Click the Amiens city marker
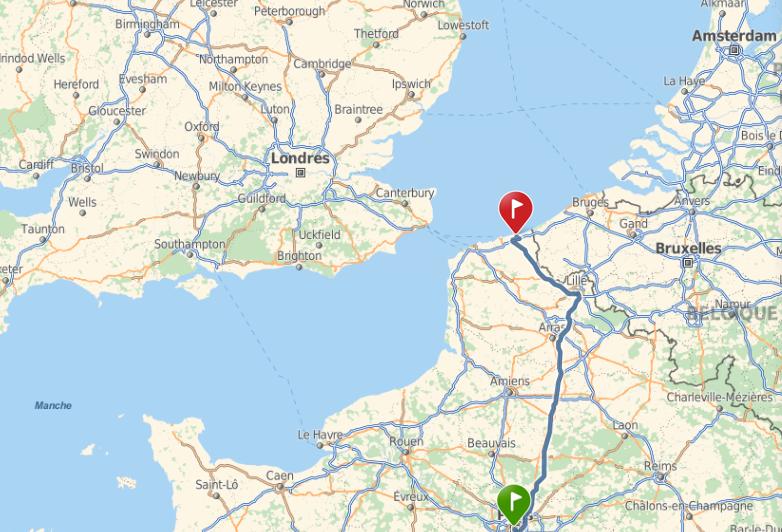Viewport: 782px width, 532px height. click(x=509, y=392)
